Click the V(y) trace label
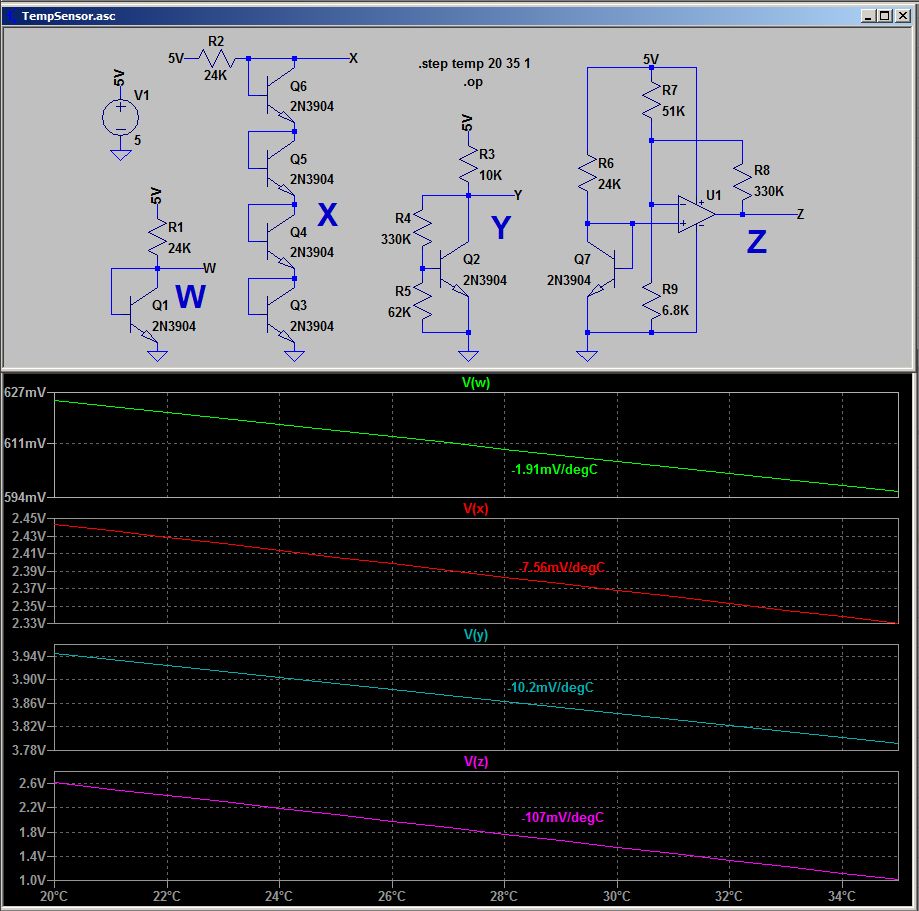919x911 pixels. coord(475,634)
